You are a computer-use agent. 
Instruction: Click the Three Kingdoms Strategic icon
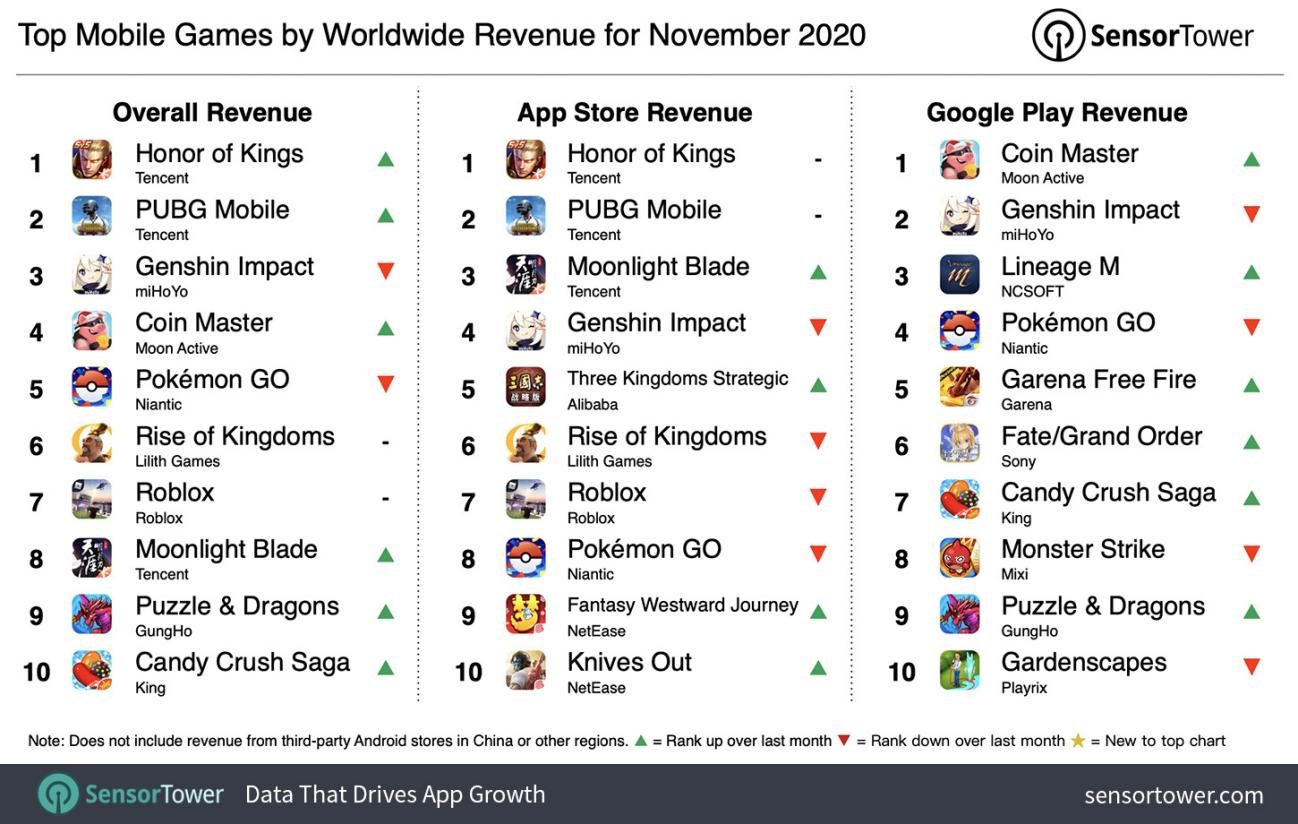(x=525, y=387)
